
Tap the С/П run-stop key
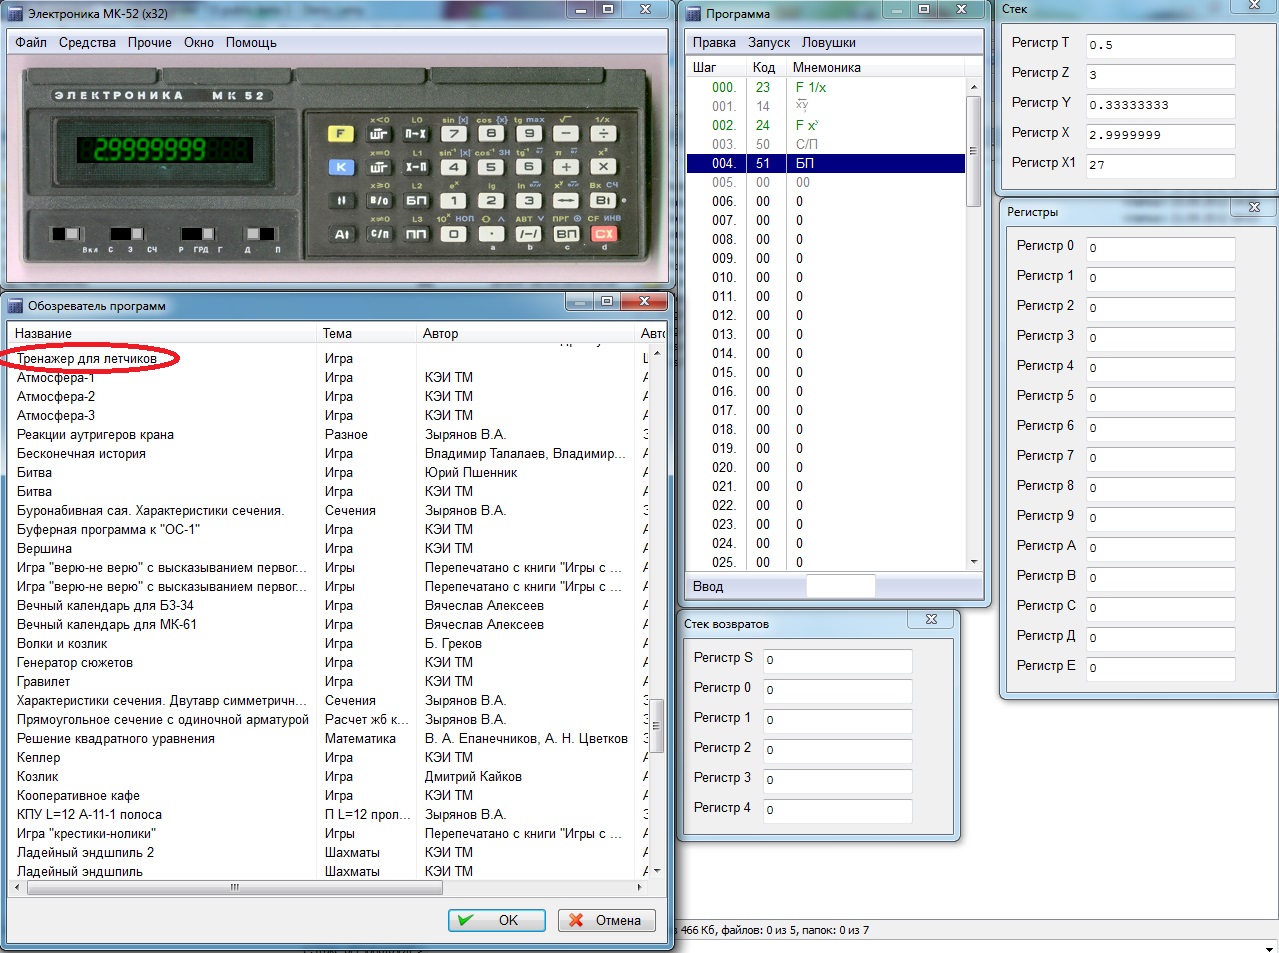(379, 234)
